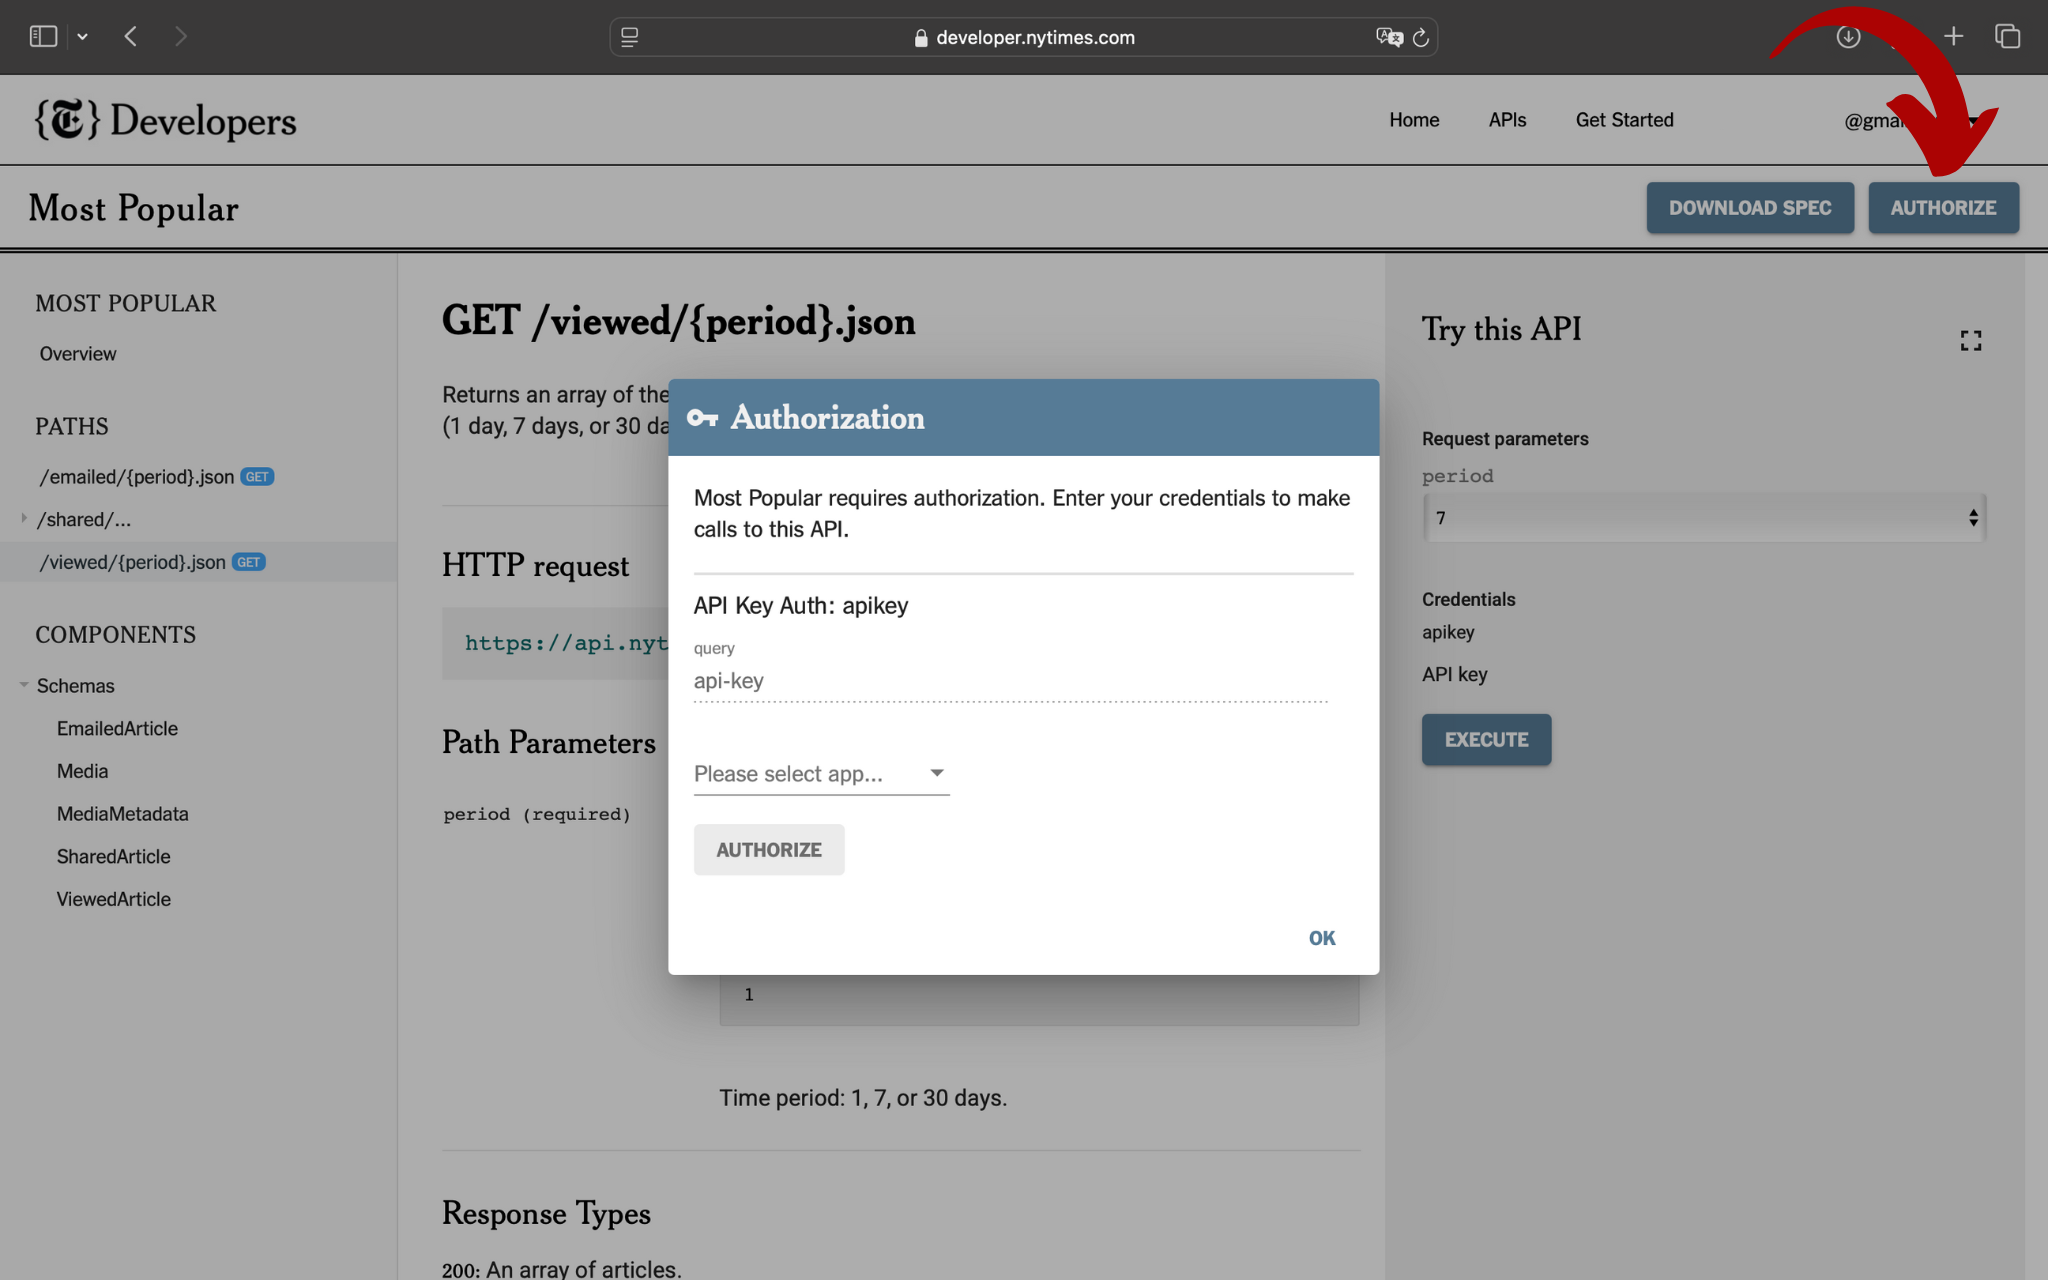Open the MediaMetadata schema
This screenshot has height=1280, width=2048.
[122, 814]
